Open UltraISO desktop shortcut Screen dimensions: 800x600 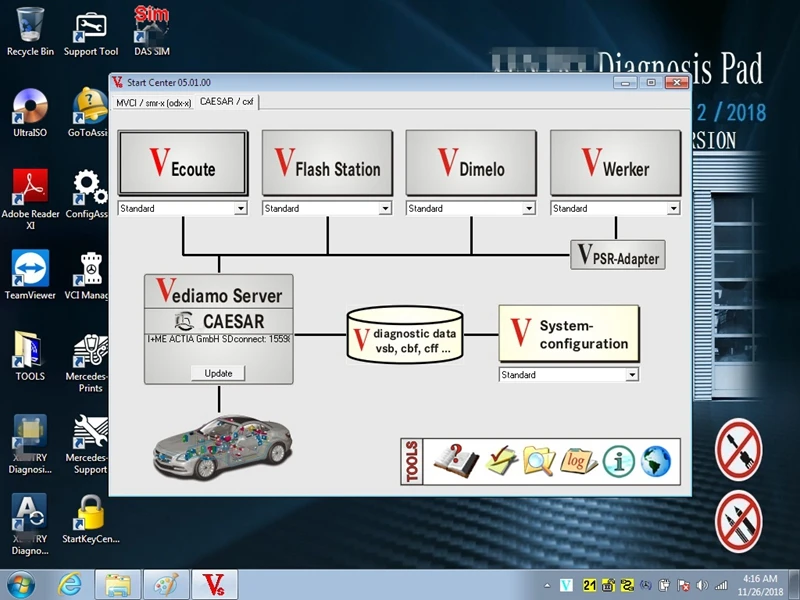pyautogui.click(x=30, y=113)
